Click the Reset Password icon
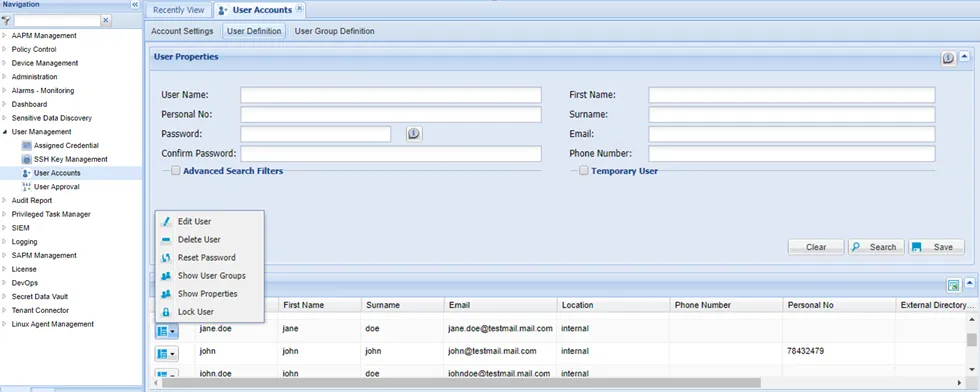 [x=166, y=258]
